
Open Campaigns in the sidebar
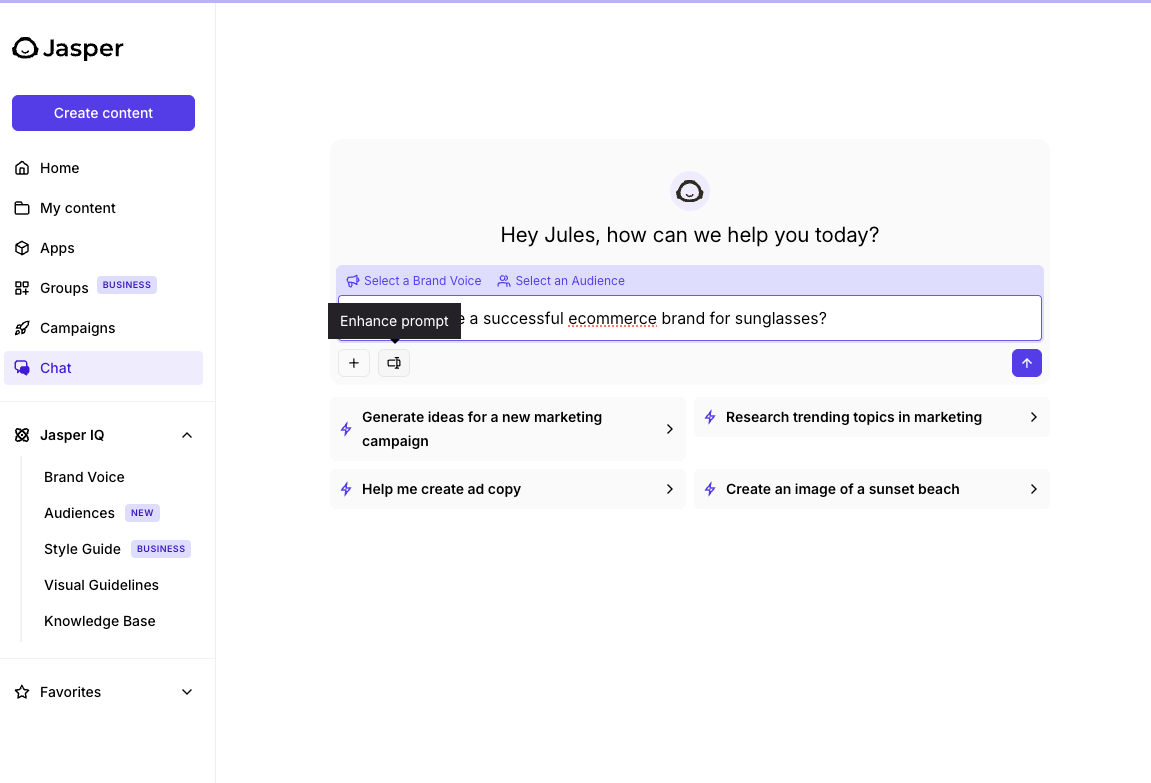104,328
